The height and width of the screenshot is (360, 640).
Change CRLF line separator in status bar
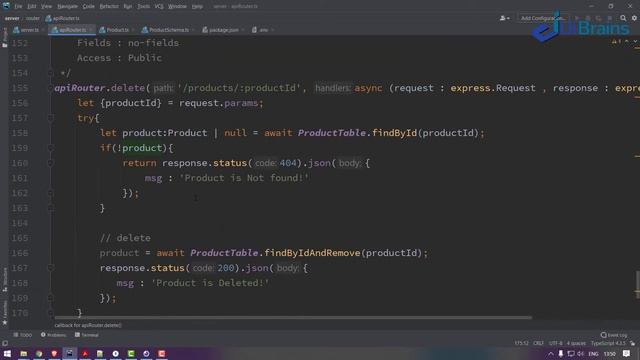tap(538, 344)
